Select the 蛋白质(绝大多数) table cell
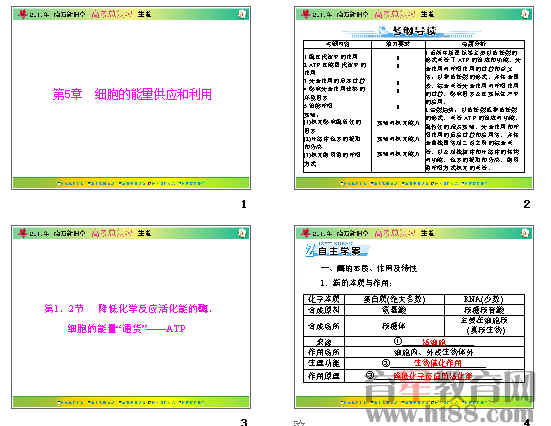This screenshot has width=551, height=426. click(395, 299)
